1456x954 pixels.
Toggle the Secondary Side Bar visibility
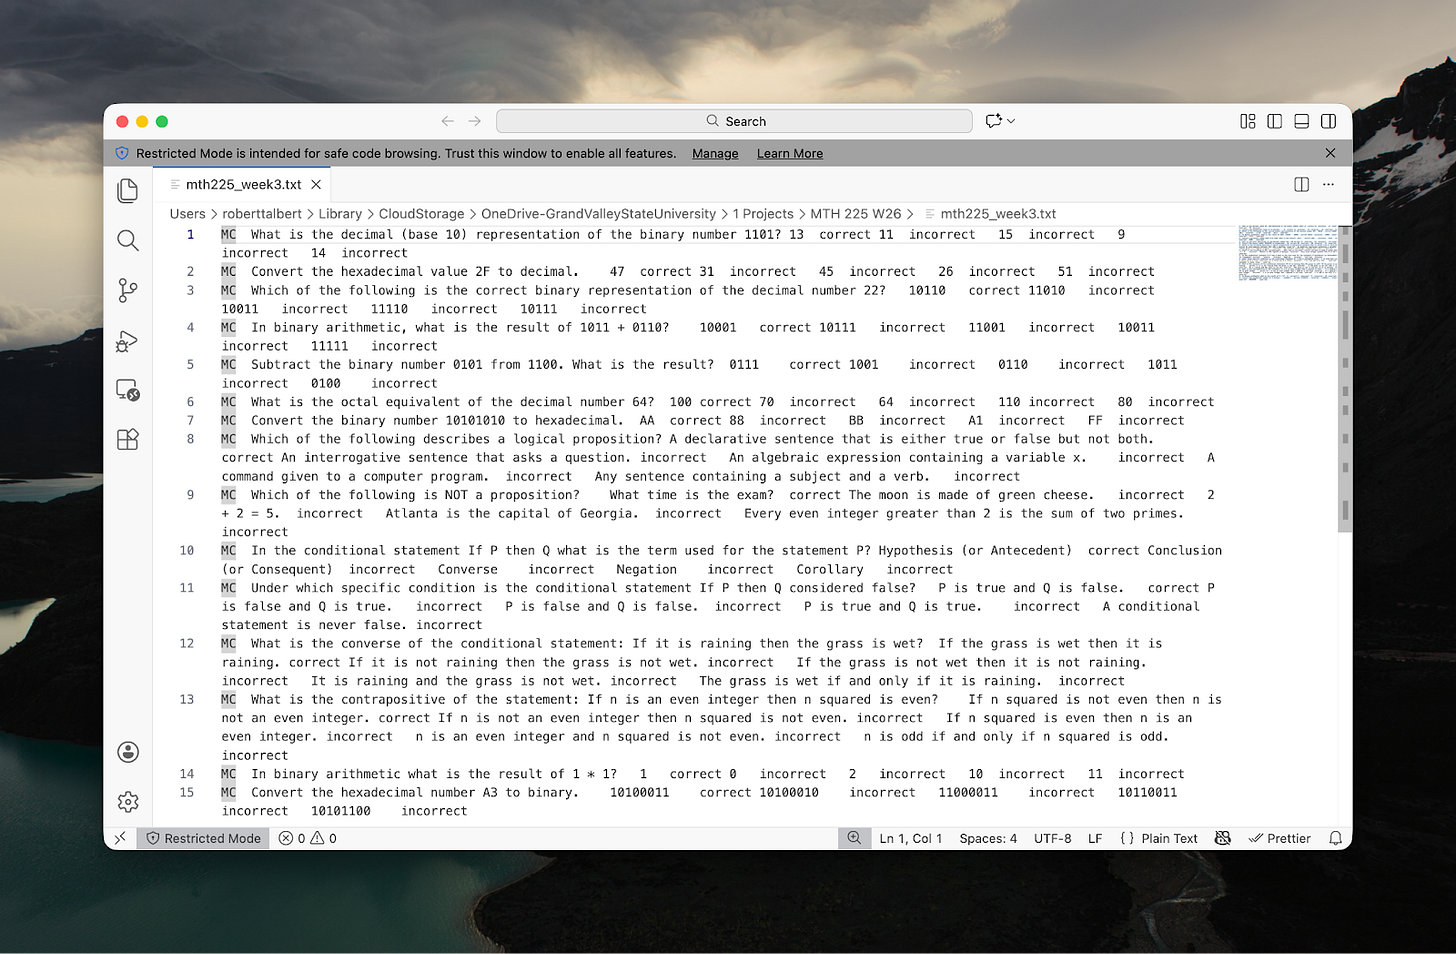(1328, 121)
